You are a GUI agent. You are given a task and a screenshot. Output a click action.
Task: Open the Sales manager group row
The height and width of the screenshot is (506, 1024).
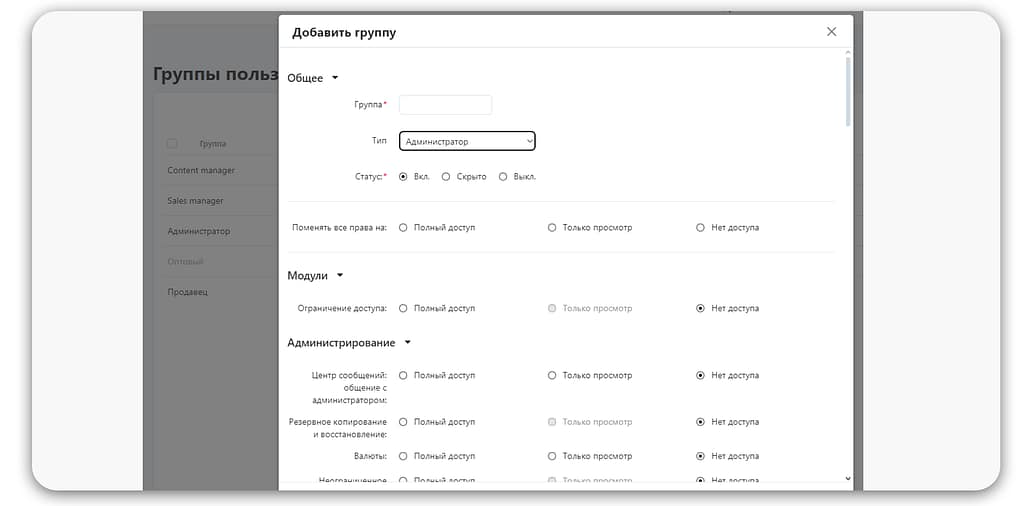coord(195,201)
